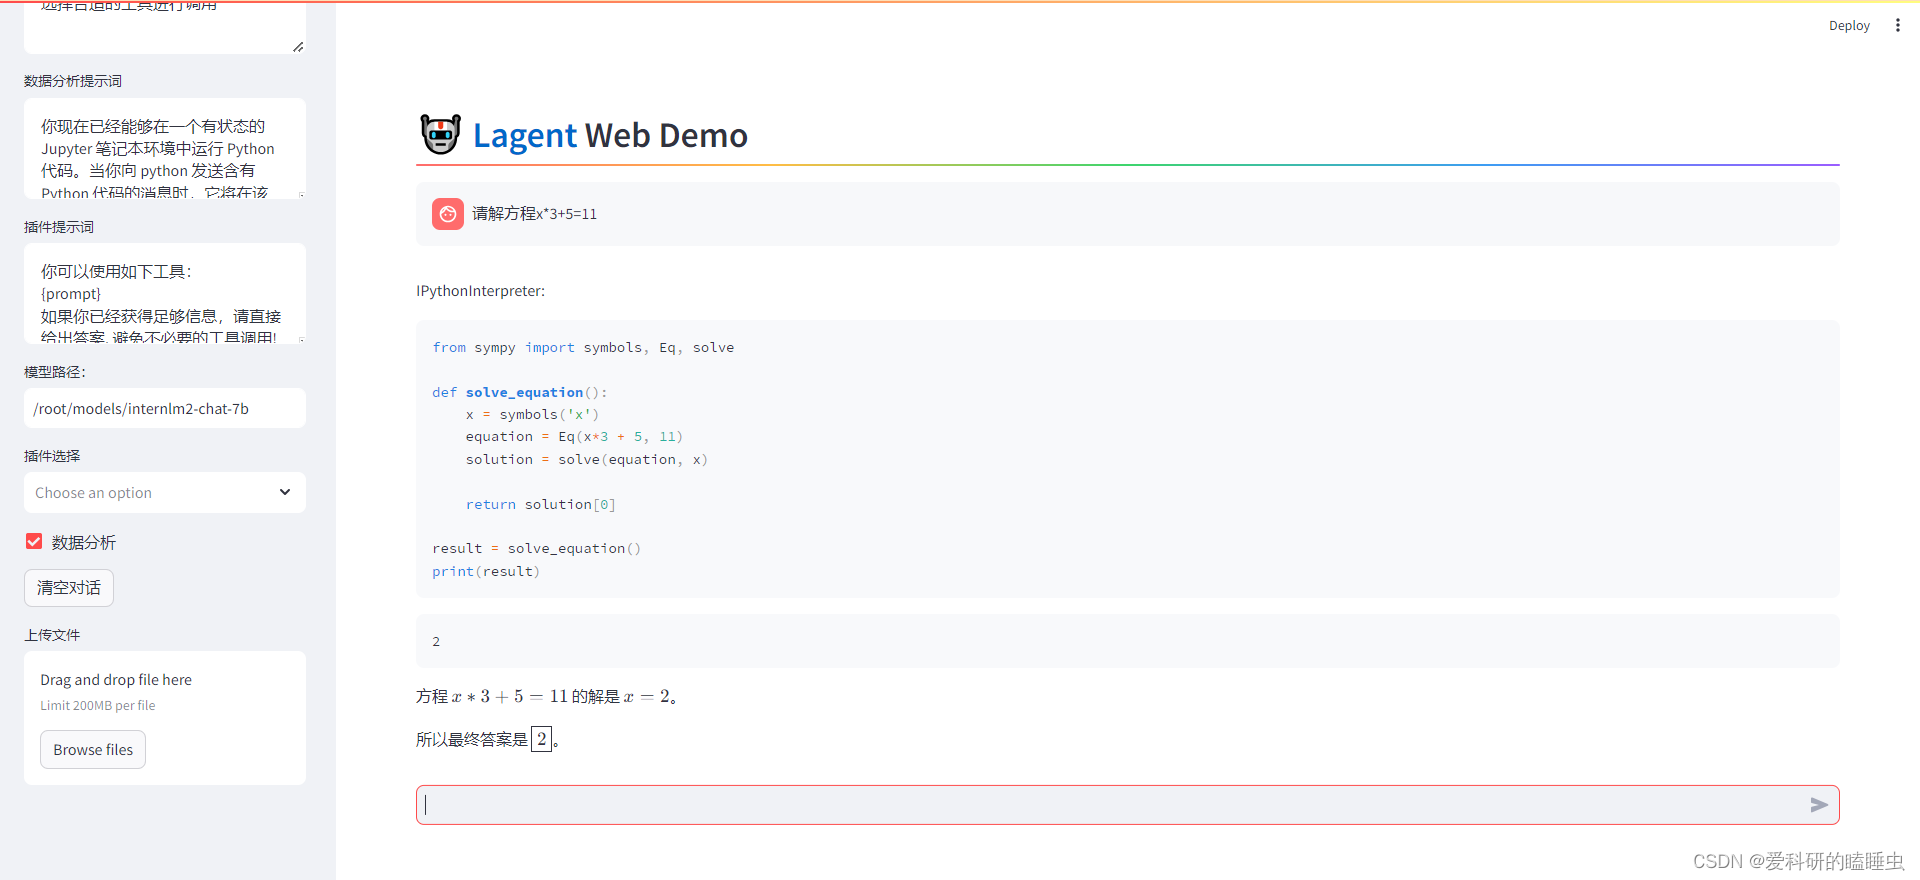
Task: Click the code line 'return solution[0]'
Action: tap(540, 505)
